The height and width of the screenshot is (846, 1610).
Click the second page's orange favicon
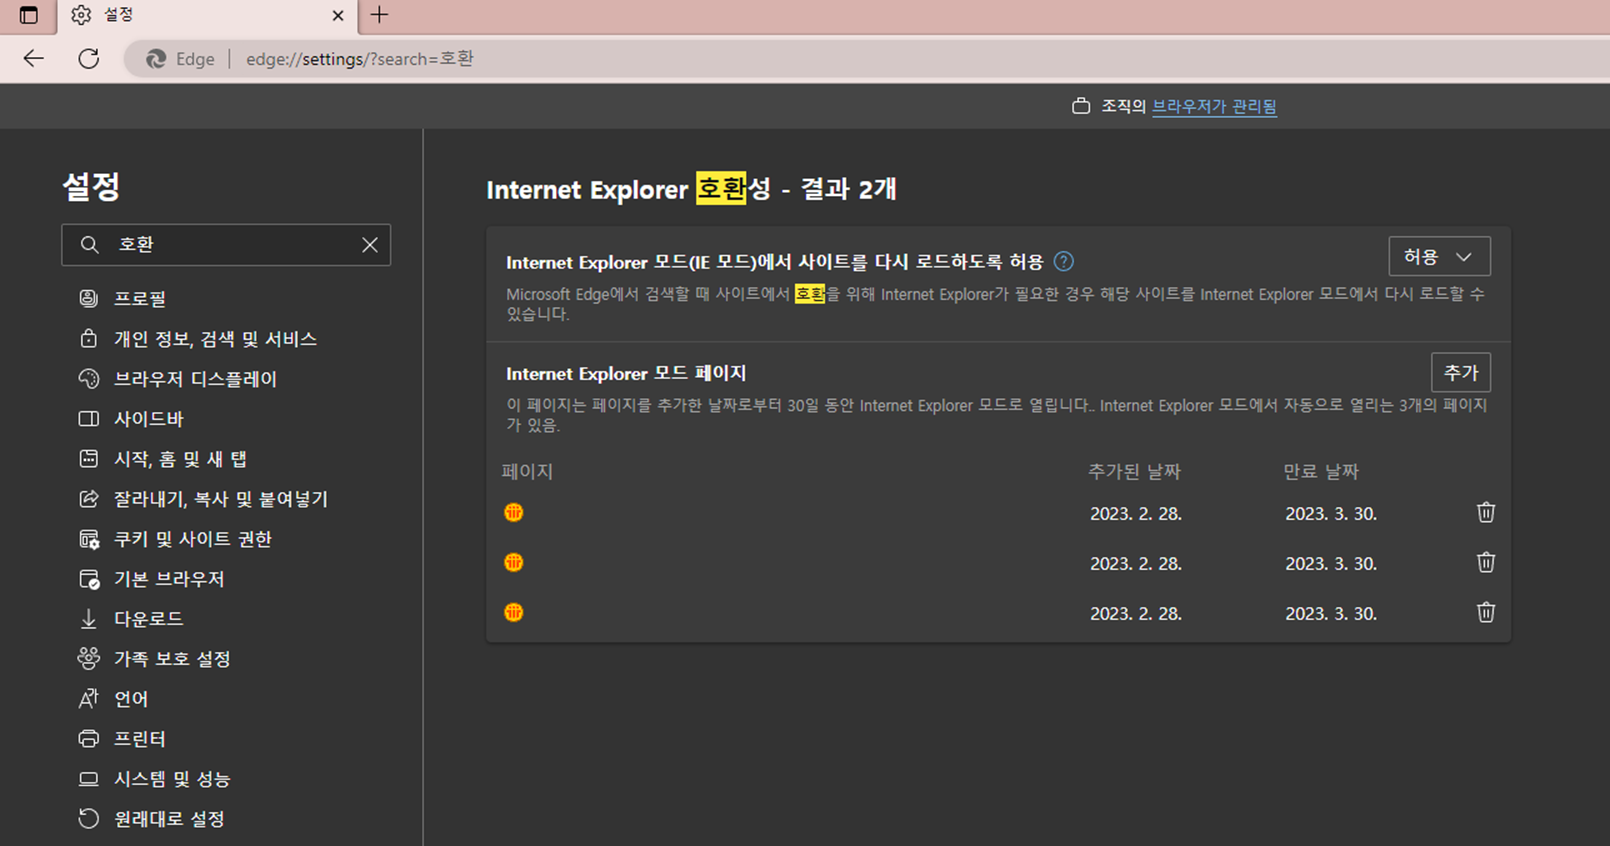point(514,562)
